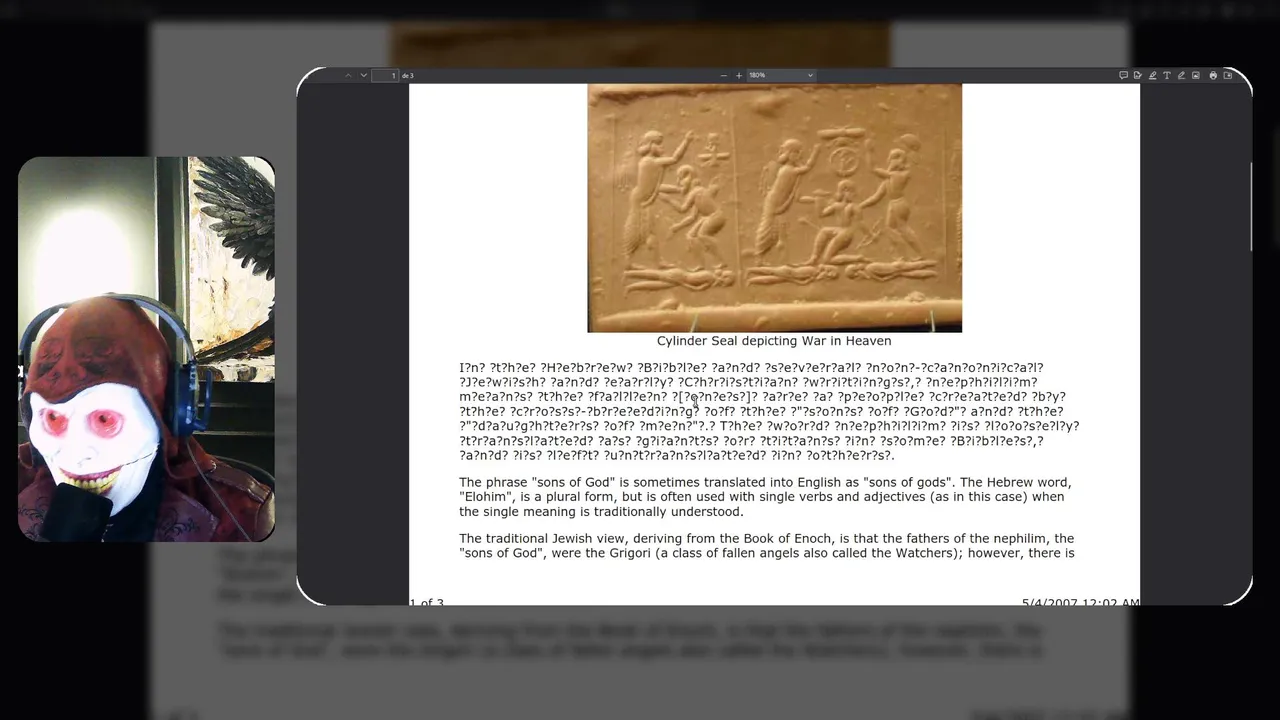Click the paragraph starting "The traditional Jewish view"
Image resolution: width=1280 pixels, height=720 pixels.
point(767,545)
